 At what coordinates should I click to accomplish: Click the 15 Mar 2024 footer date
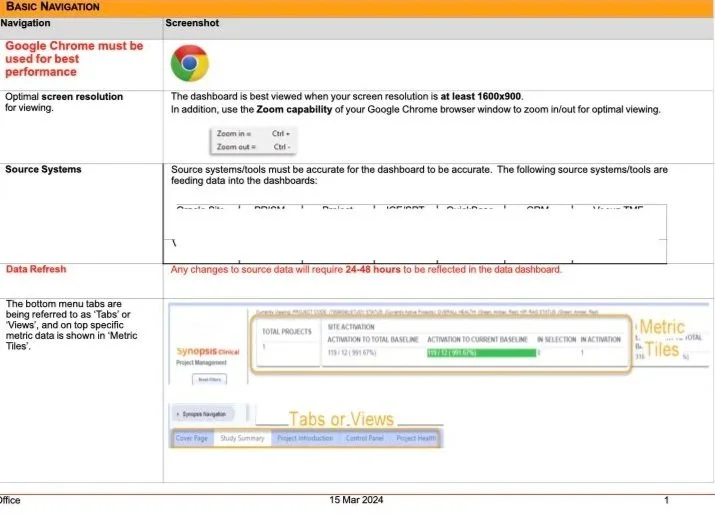coord(356,500)
